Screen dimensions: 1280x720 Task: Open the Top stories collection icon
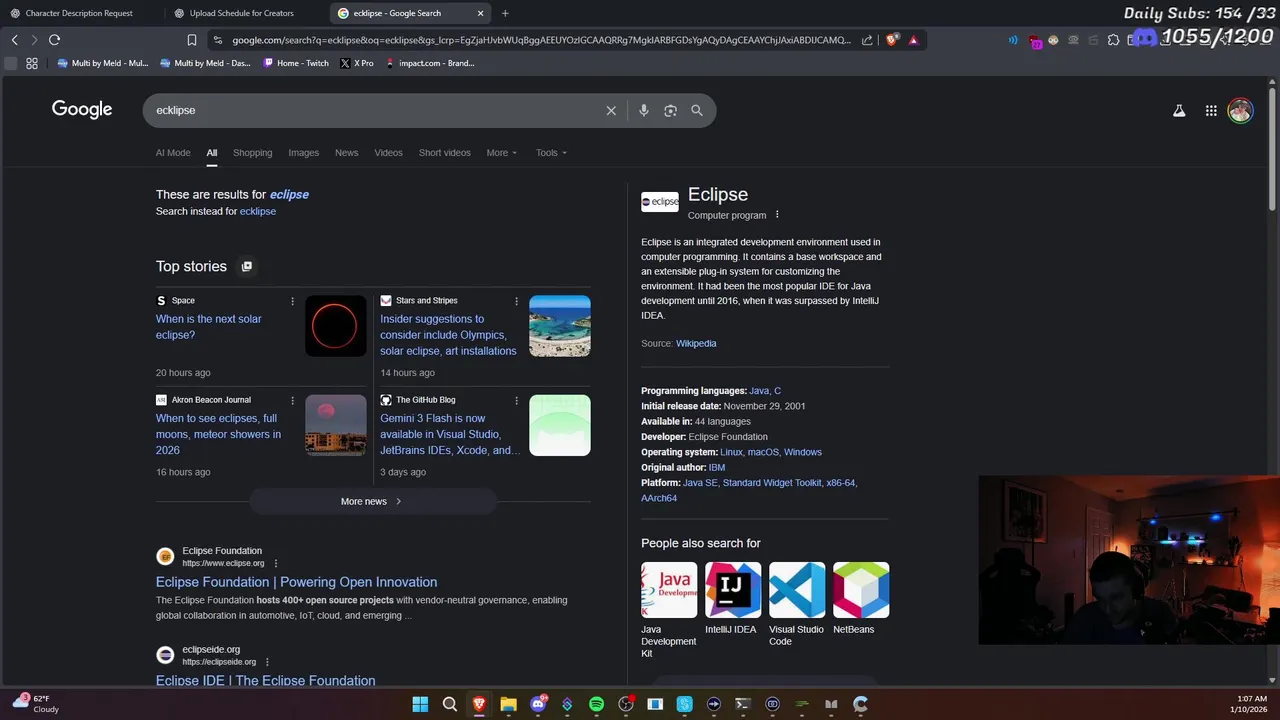coord(247,266)
